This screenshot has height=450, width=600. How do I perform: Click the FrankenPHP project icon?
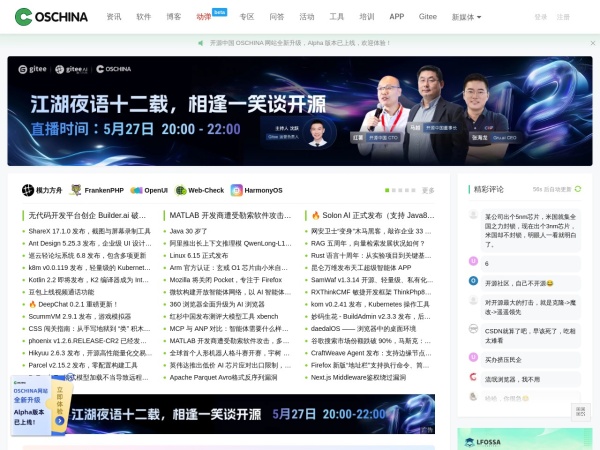point(75,190)
